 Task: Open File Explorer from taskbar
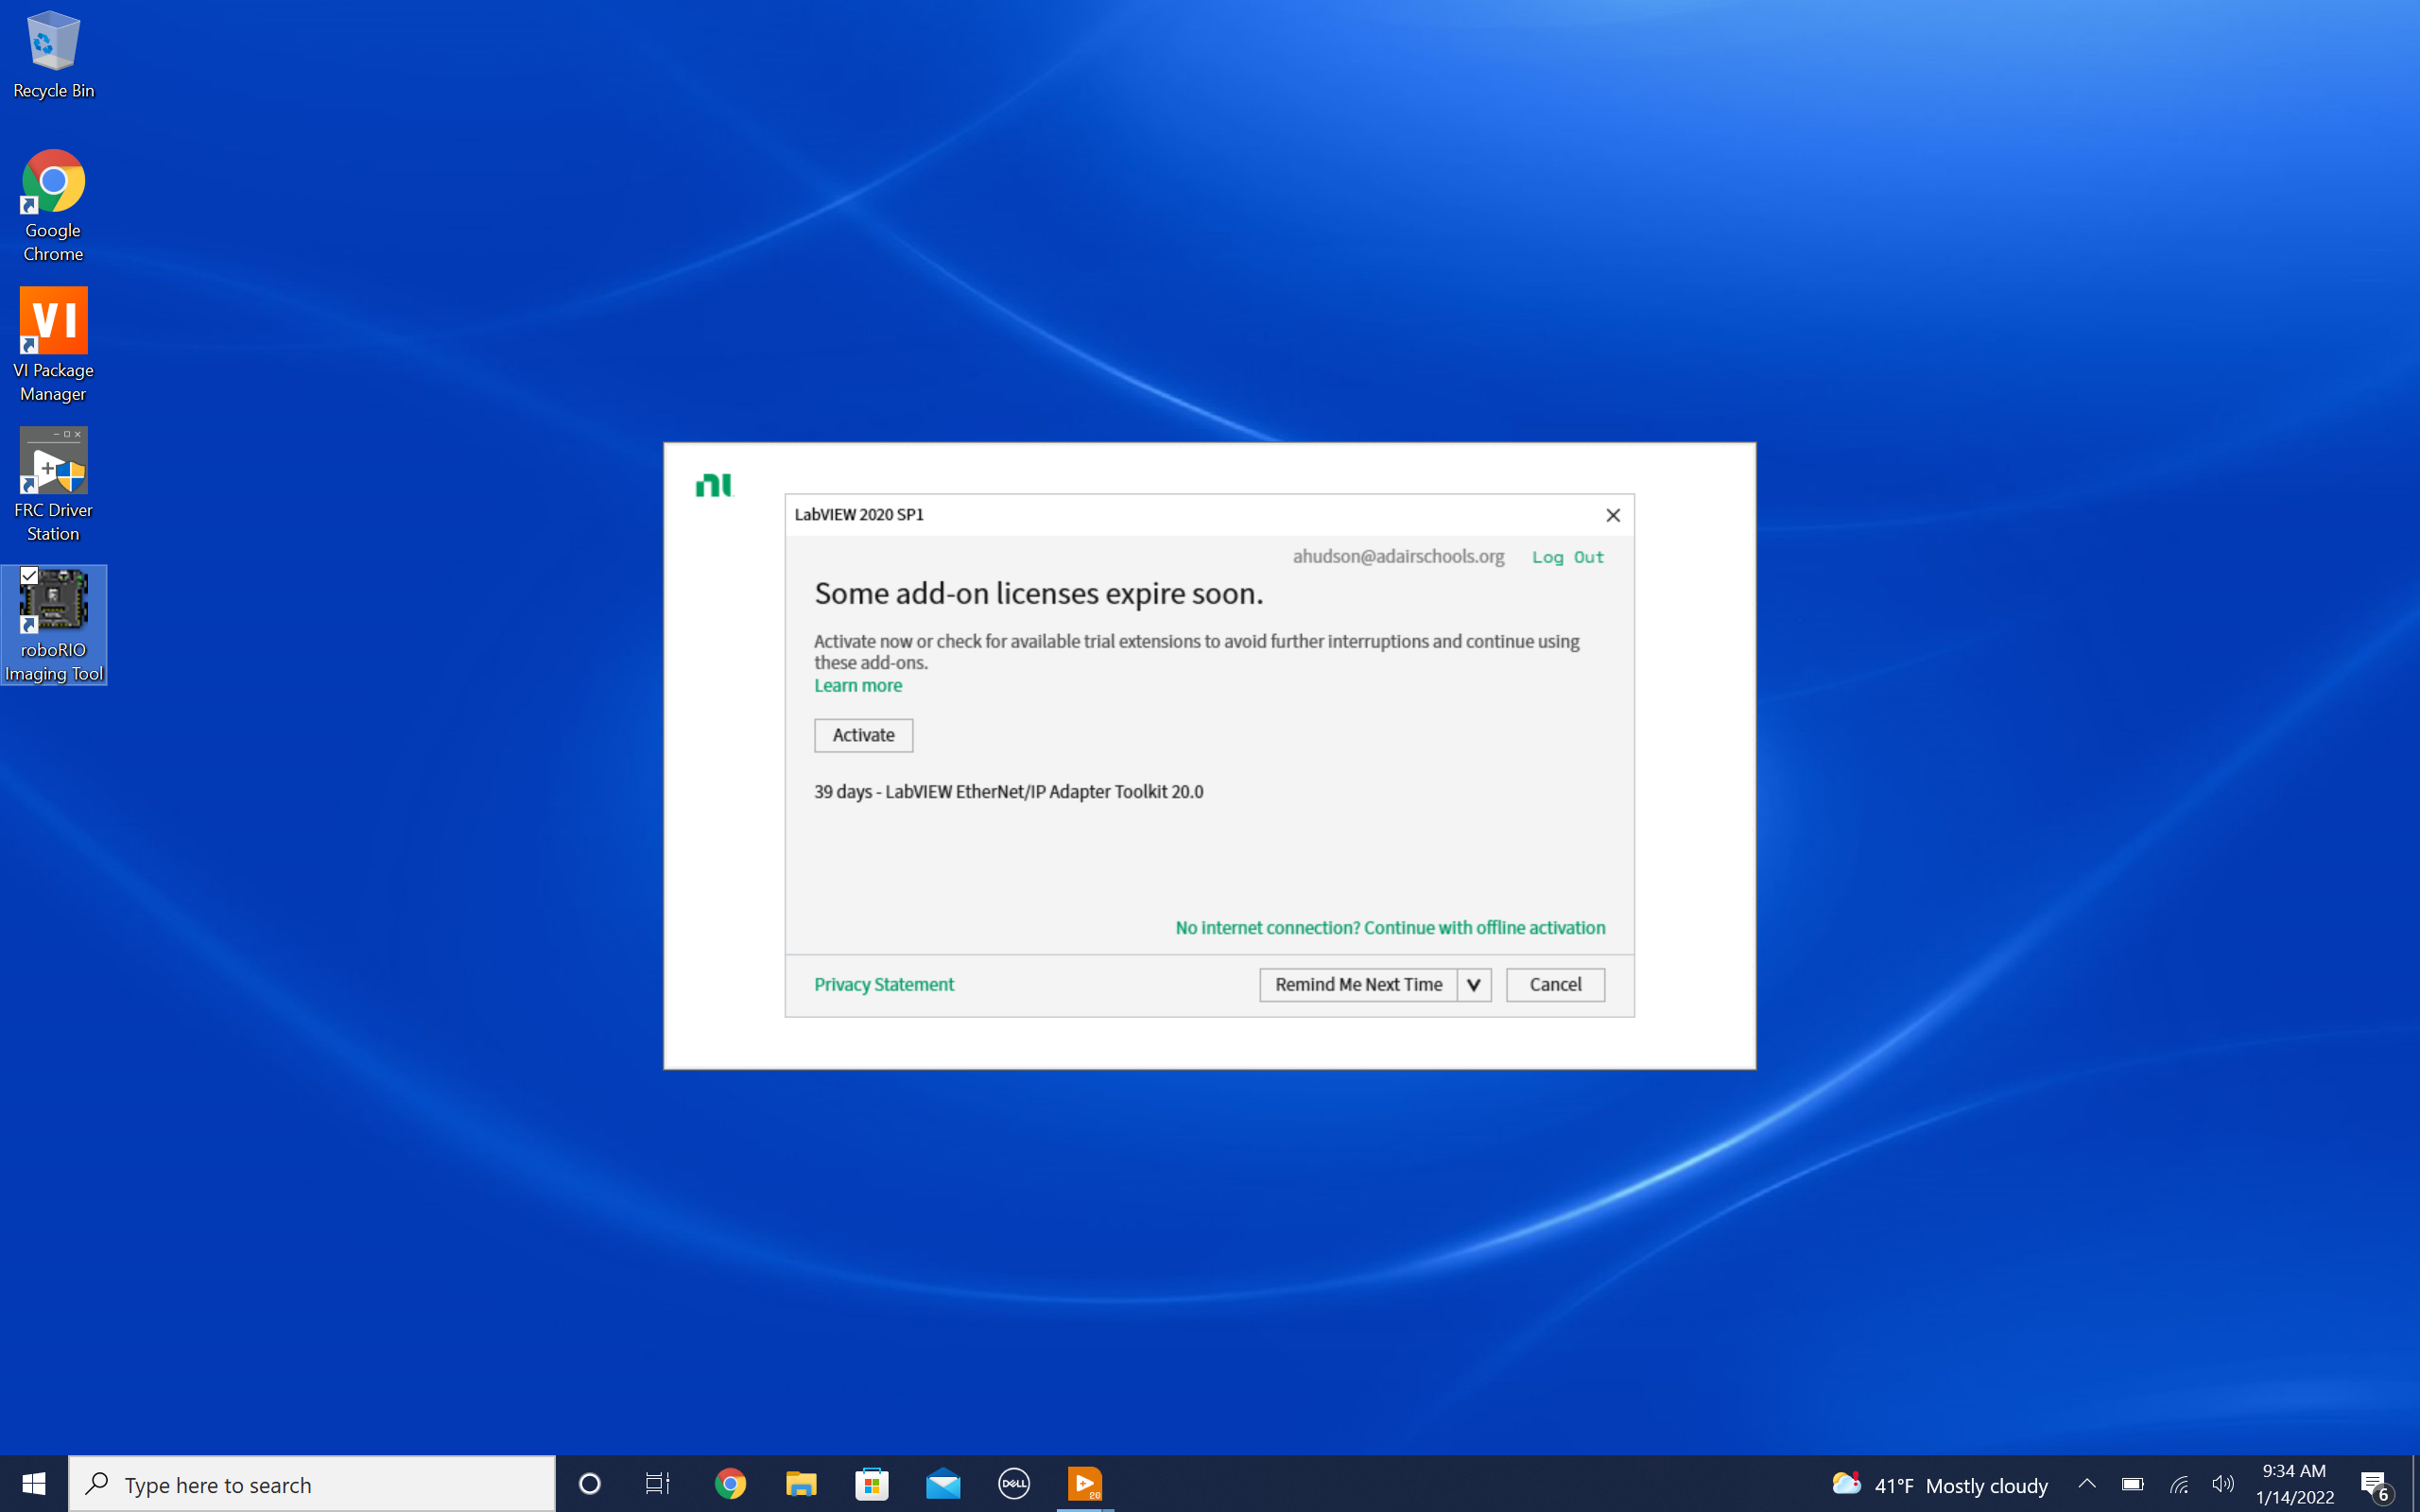coord(801,1483)
